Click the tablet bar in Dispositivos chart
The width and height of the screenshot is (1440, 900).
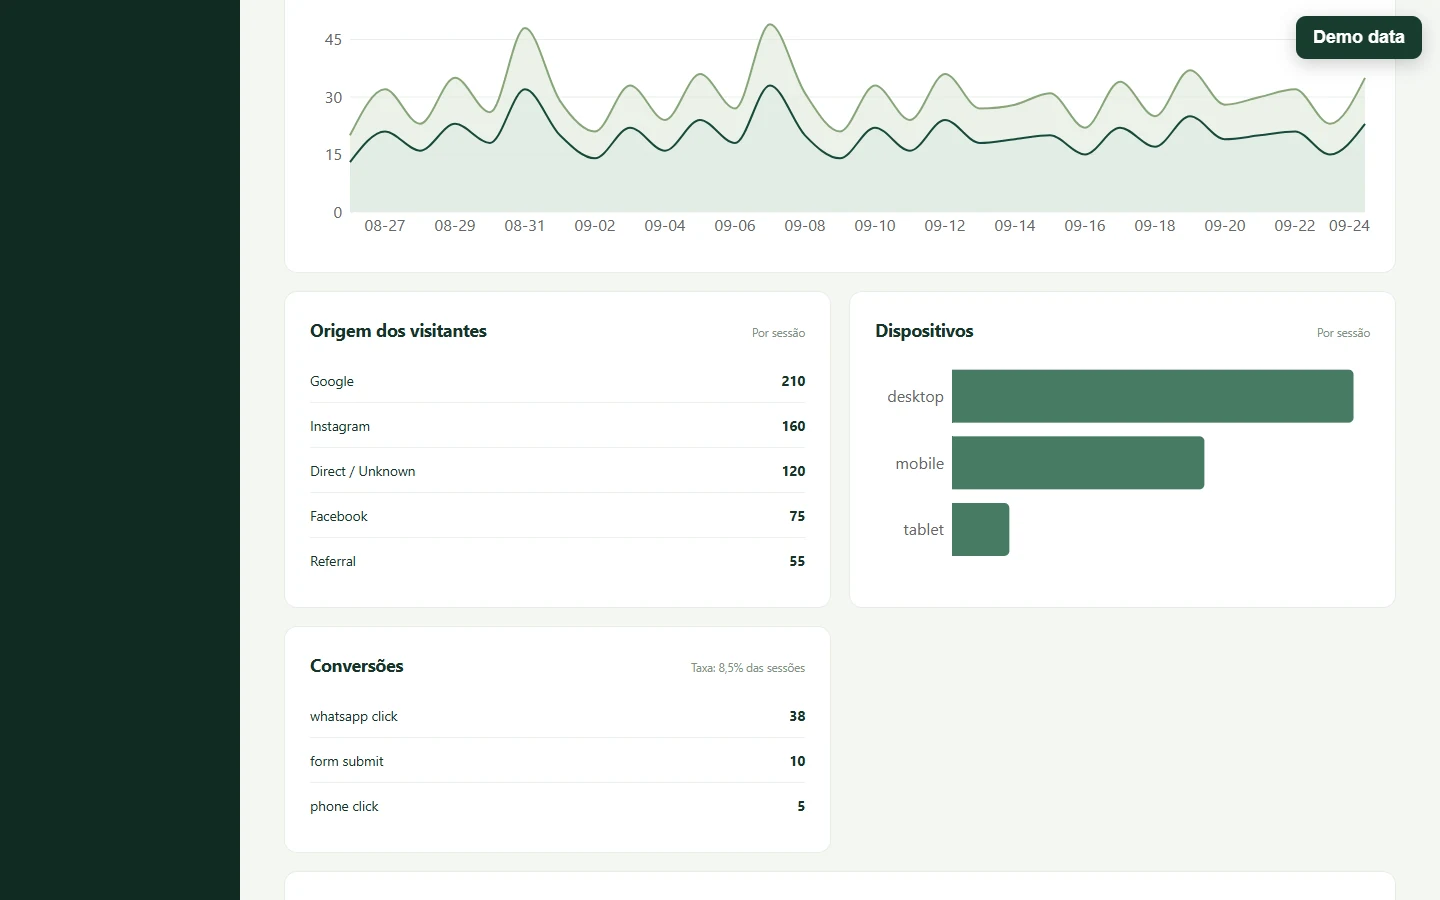(980, 529)
